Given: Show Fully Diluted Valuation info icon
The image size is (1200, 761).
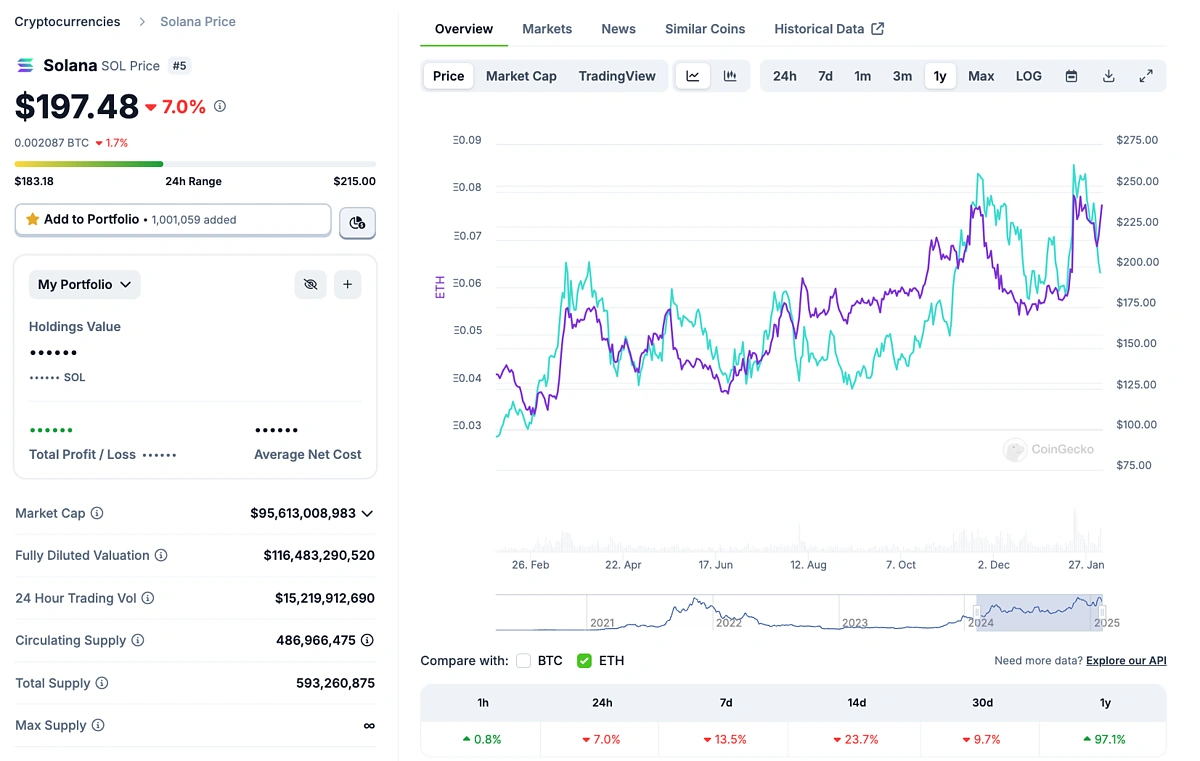Looking at the screenshot, I should tap(161, 555).
